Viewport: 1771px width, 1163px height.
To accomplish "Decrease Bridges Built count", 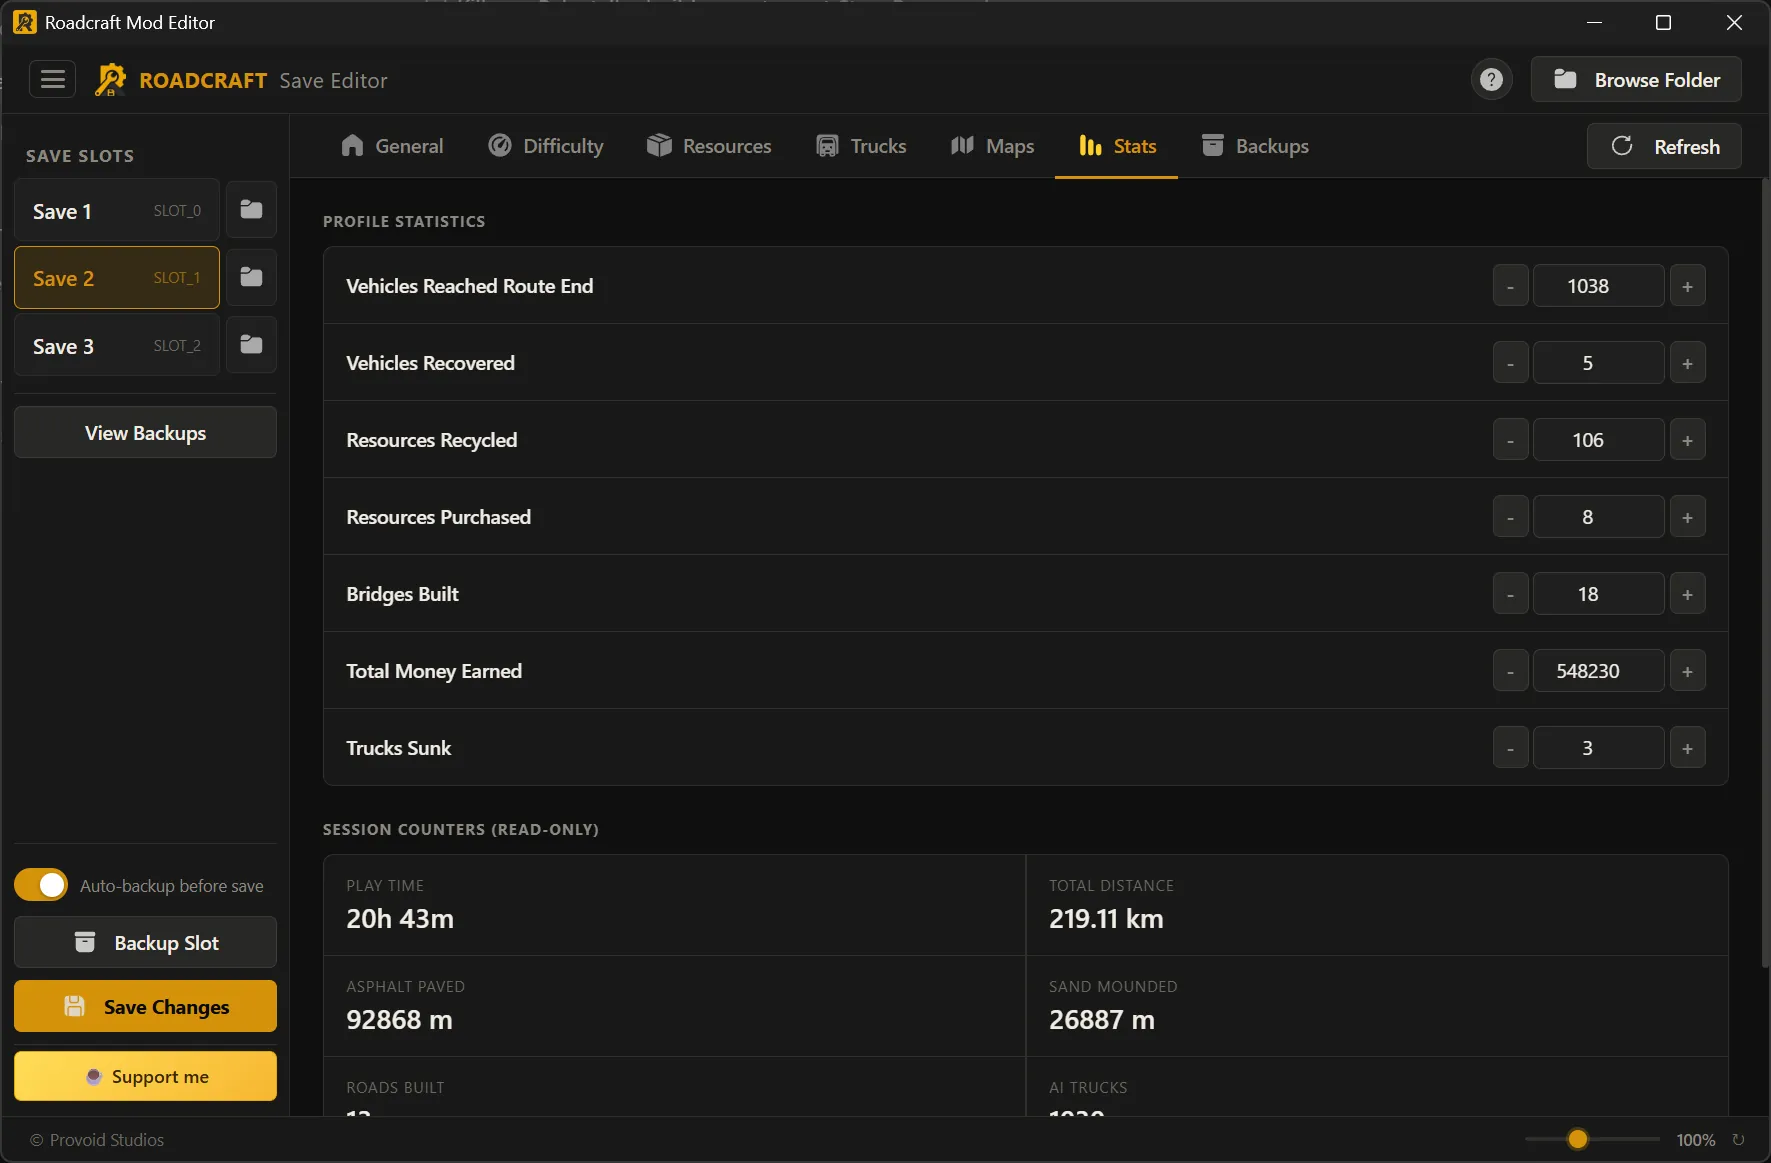I will coord(1510,594).
